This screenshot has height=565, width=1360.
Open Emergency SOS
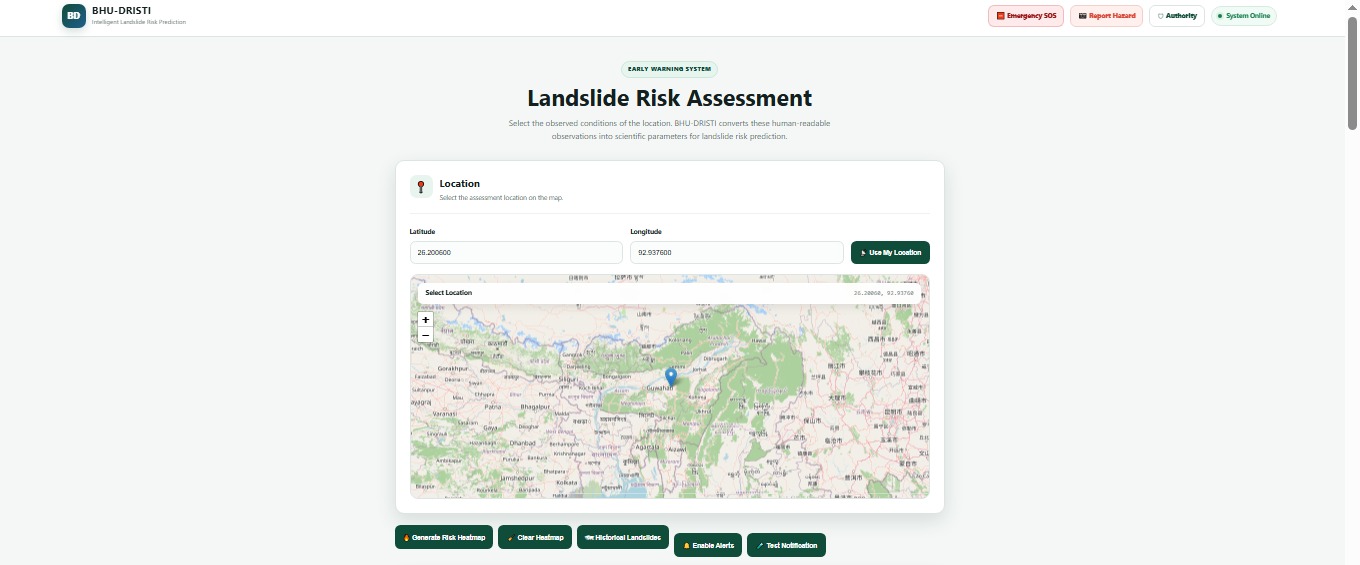[1026, 16]
